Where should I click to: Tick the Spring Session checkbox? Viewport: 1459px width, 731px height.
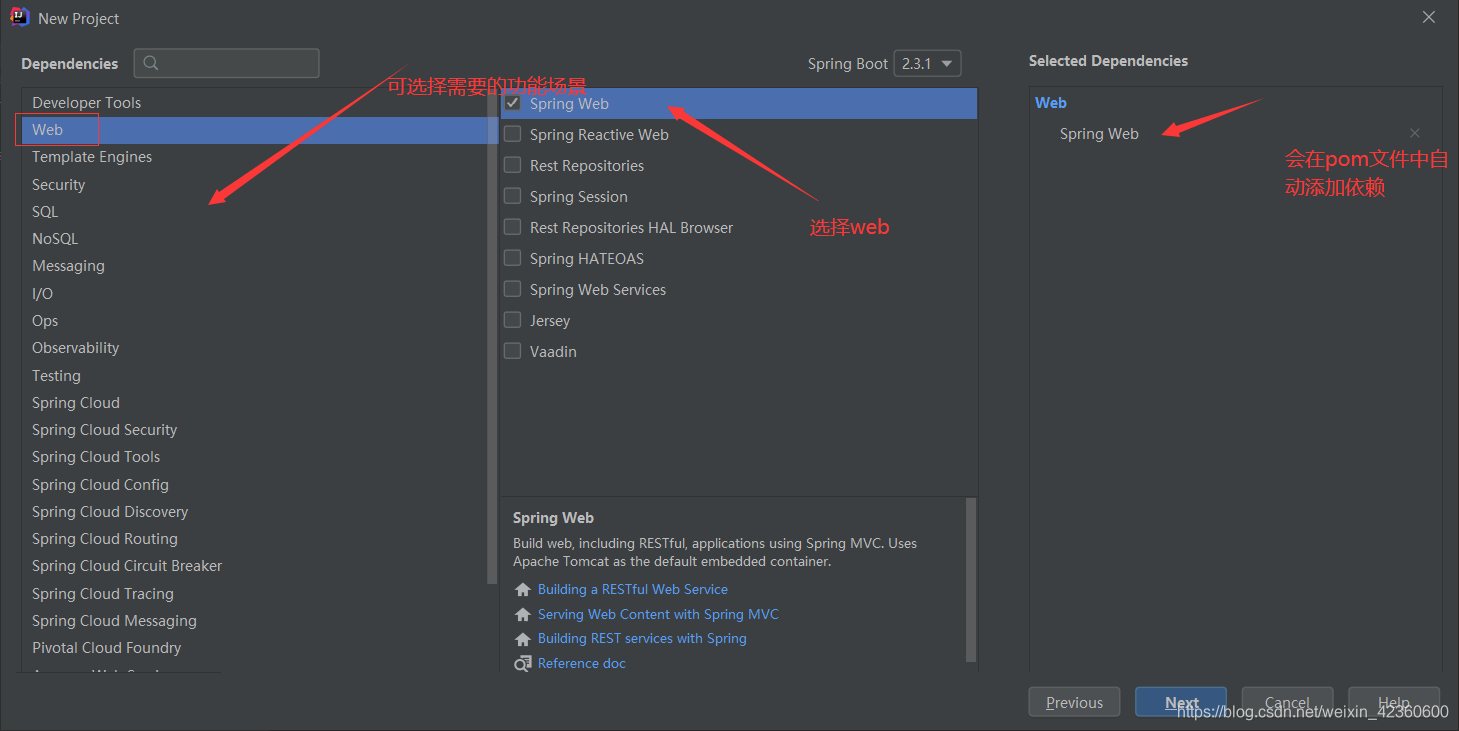[513, 196]
